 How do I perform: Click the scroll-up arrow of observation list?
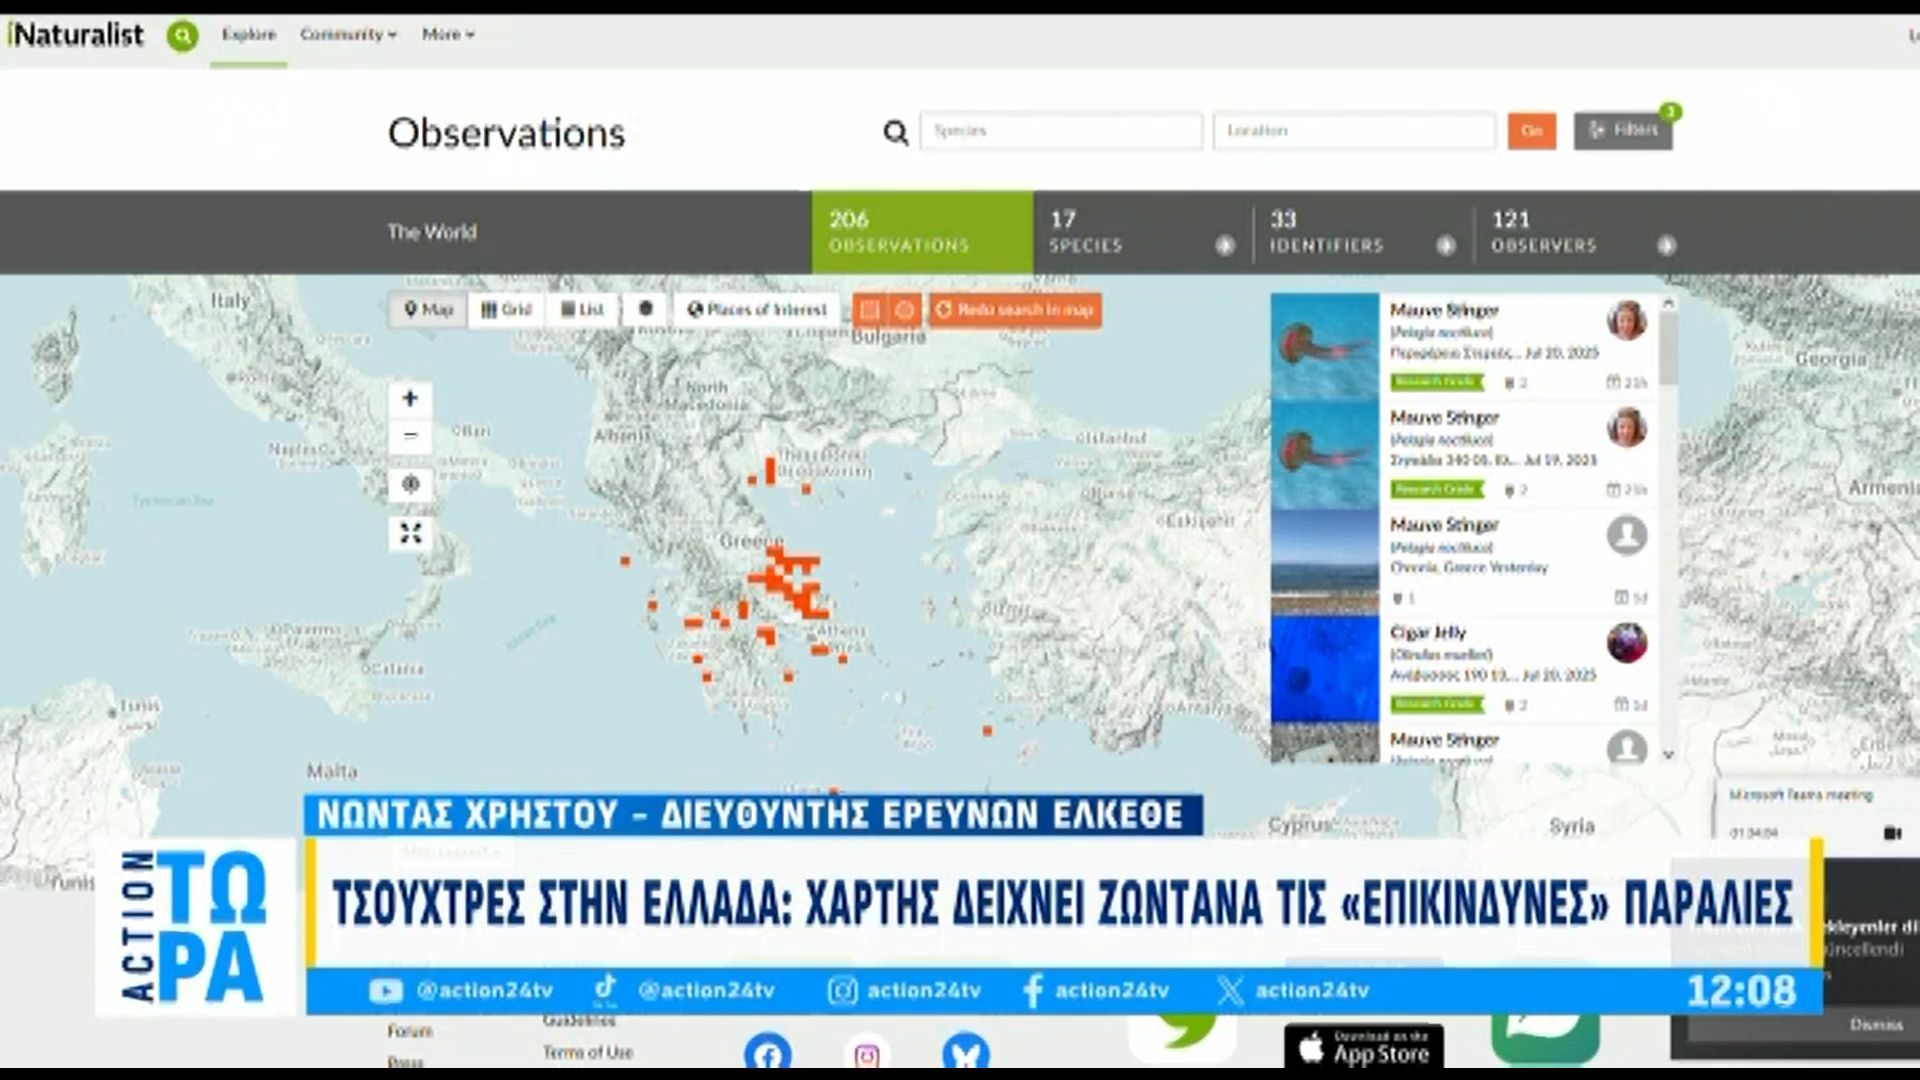pyautogui.click(x=1668, y=302)
